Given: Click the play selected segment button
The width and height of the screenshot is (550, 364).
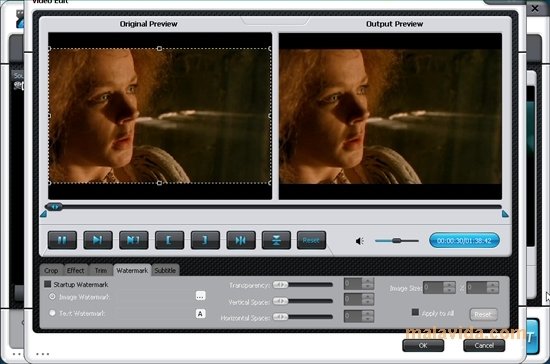Looking at the screenshot, I should [x=134, y=240].
